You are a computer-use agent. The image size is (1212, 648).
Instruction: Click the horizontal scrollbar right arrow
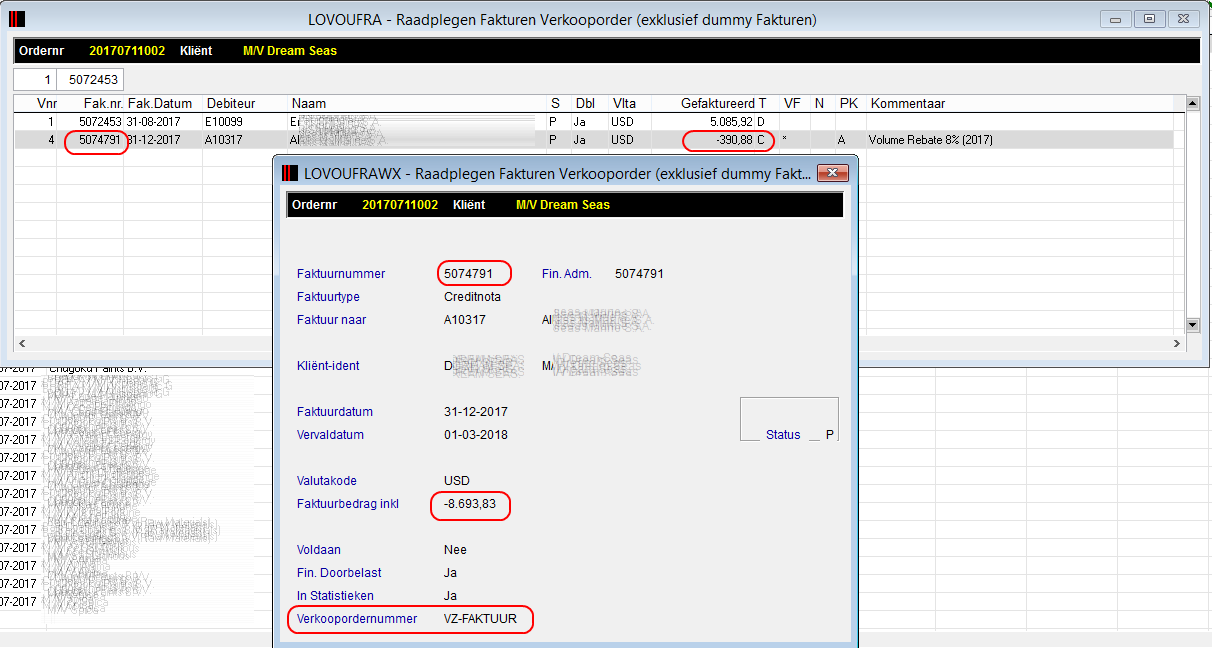(x=1176, y=343)
